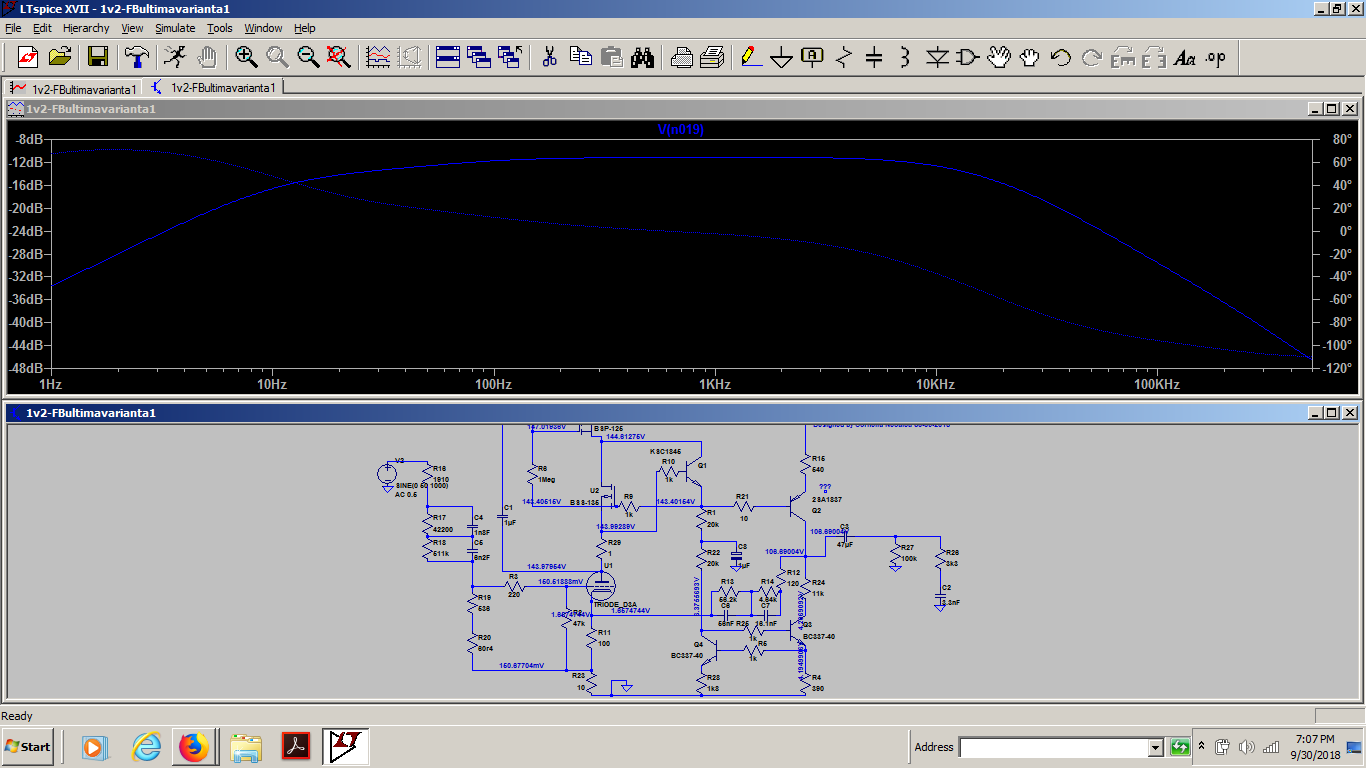
Task: Place a Diode from the toolbar
Action: (937, 57)
